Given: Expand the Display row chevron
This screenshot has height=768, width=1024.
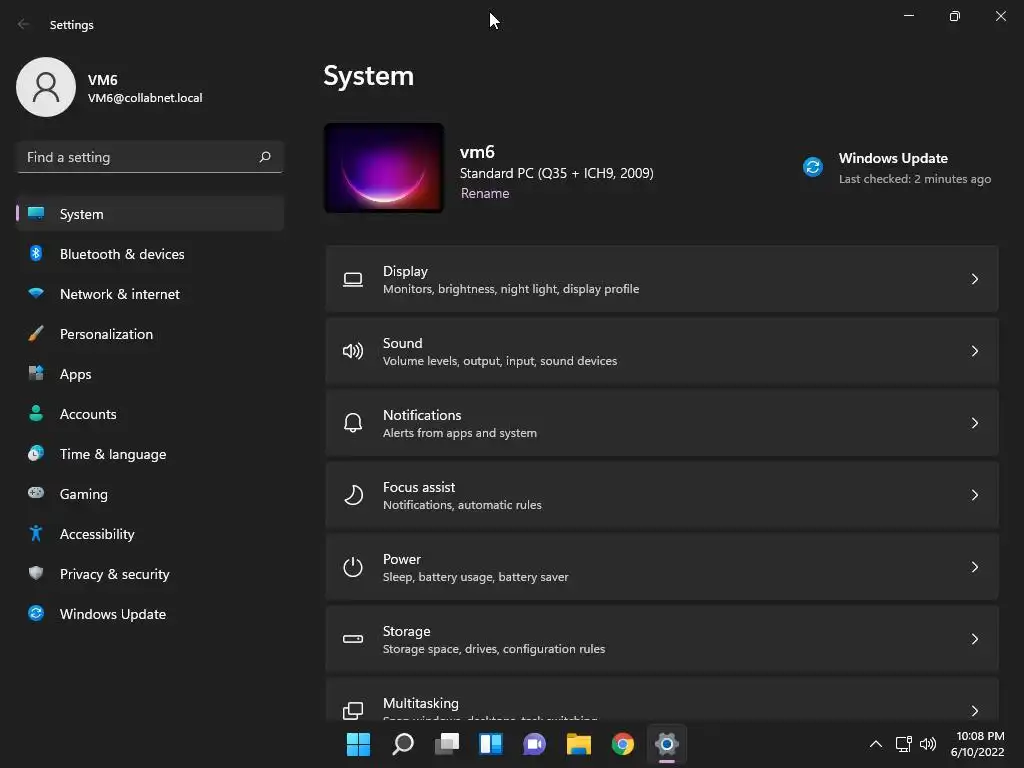Looking at the screenshot, I should [x=974, y=279].
